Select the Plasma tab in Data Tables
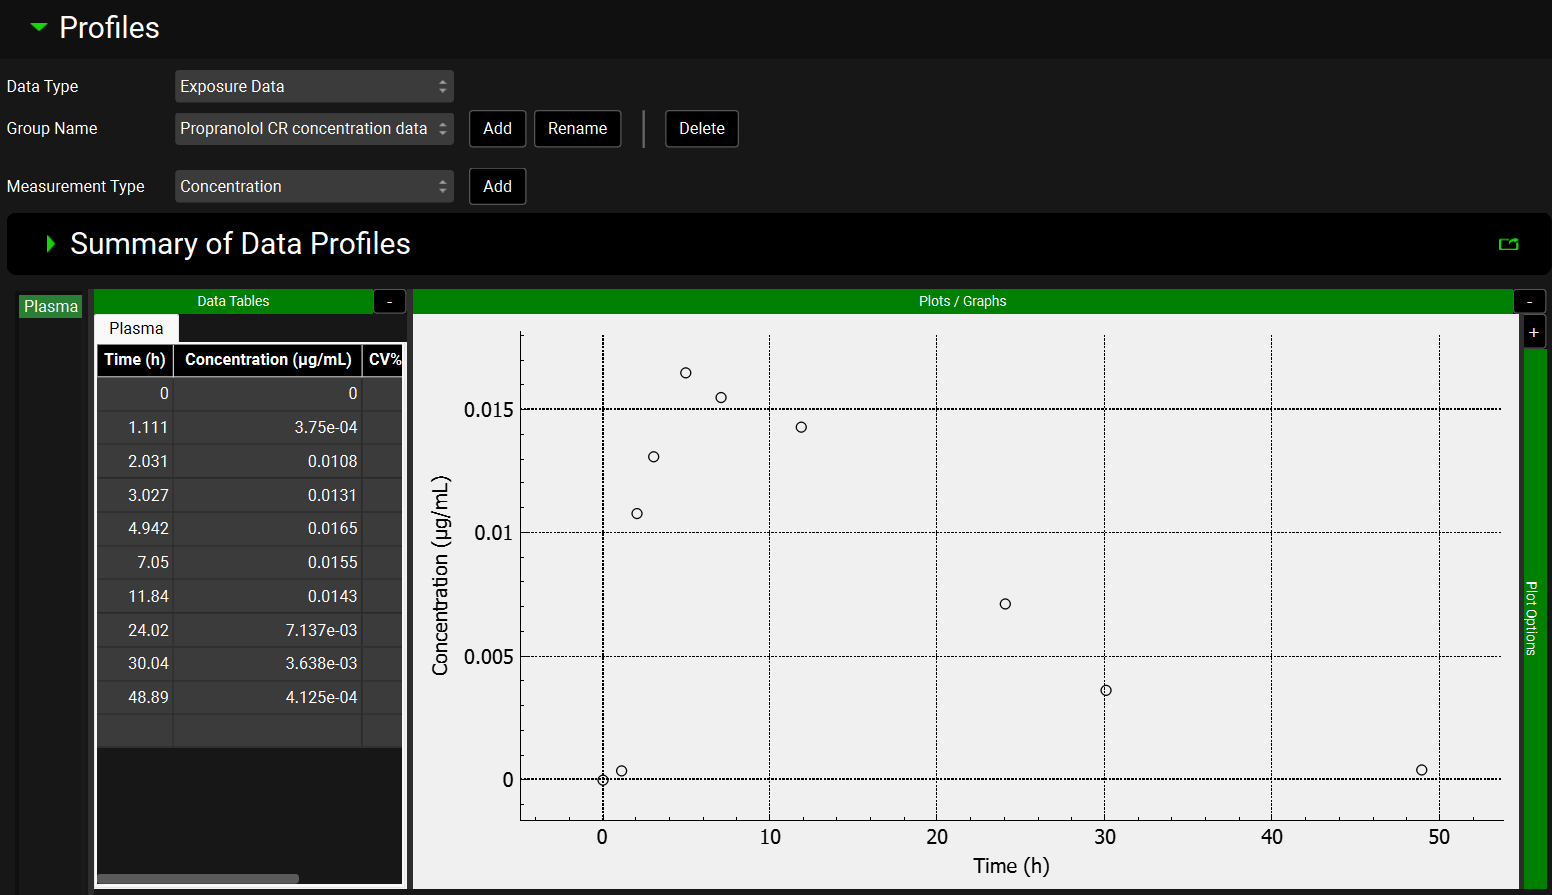1552x895 pixels. coord(136,328)
